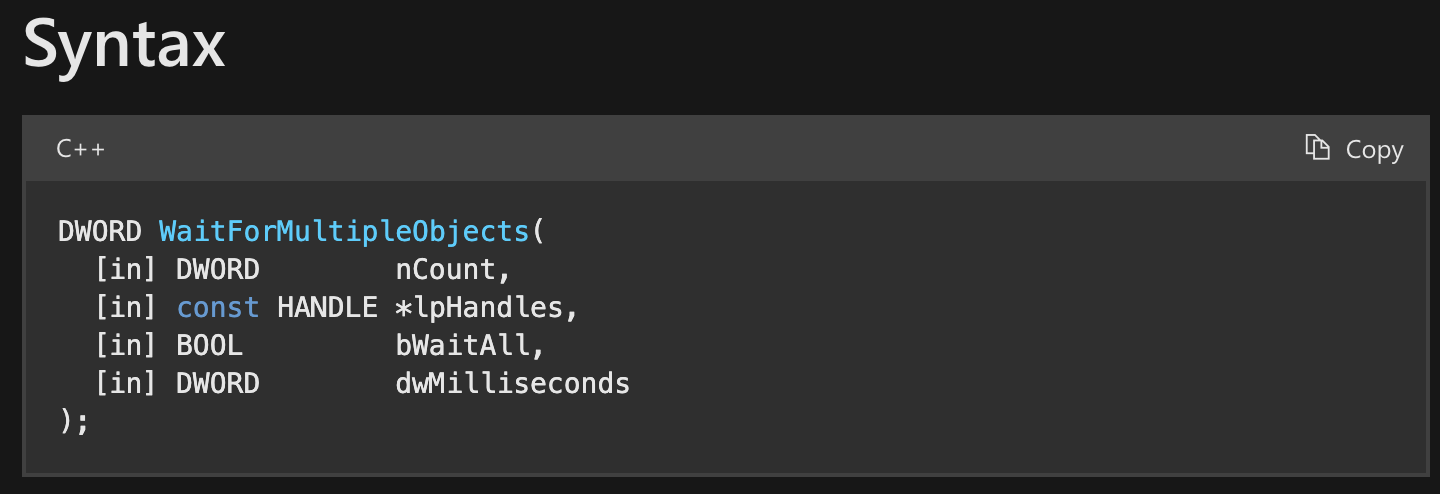Click the [in] annotation before nCount's DWORD
The height and width of the screenshot is (494, 1440).
click(127, 269)
